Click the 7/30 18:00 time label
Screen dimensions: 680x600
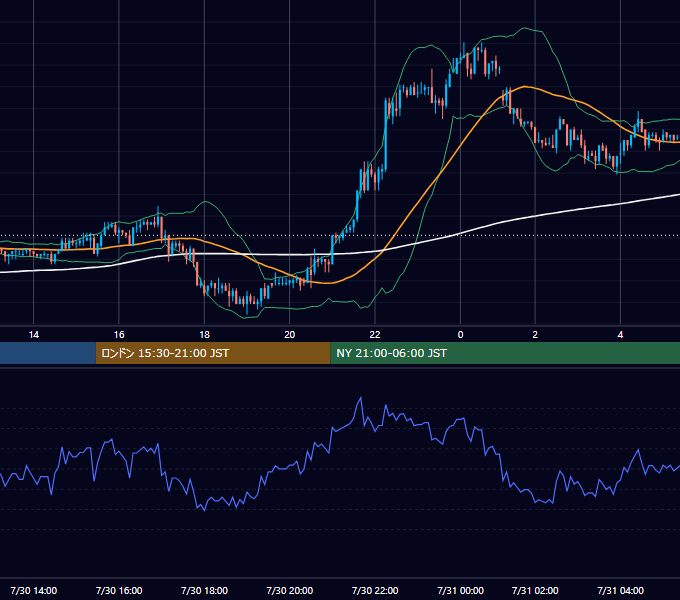click(204, 590)
